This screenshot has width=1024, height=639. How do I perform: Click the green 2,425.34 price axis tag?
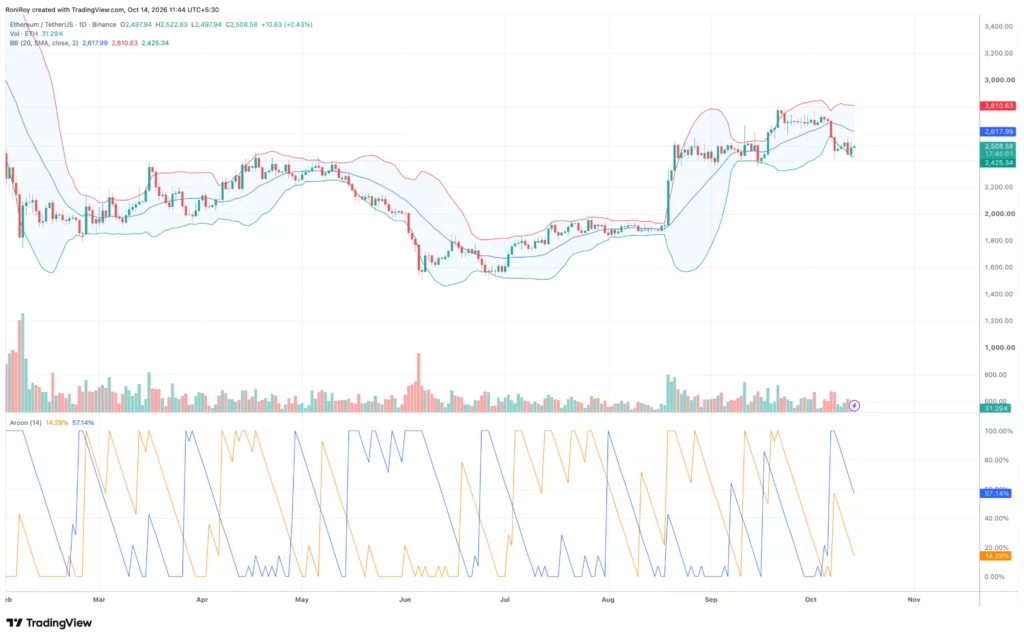tap(998, 163)
